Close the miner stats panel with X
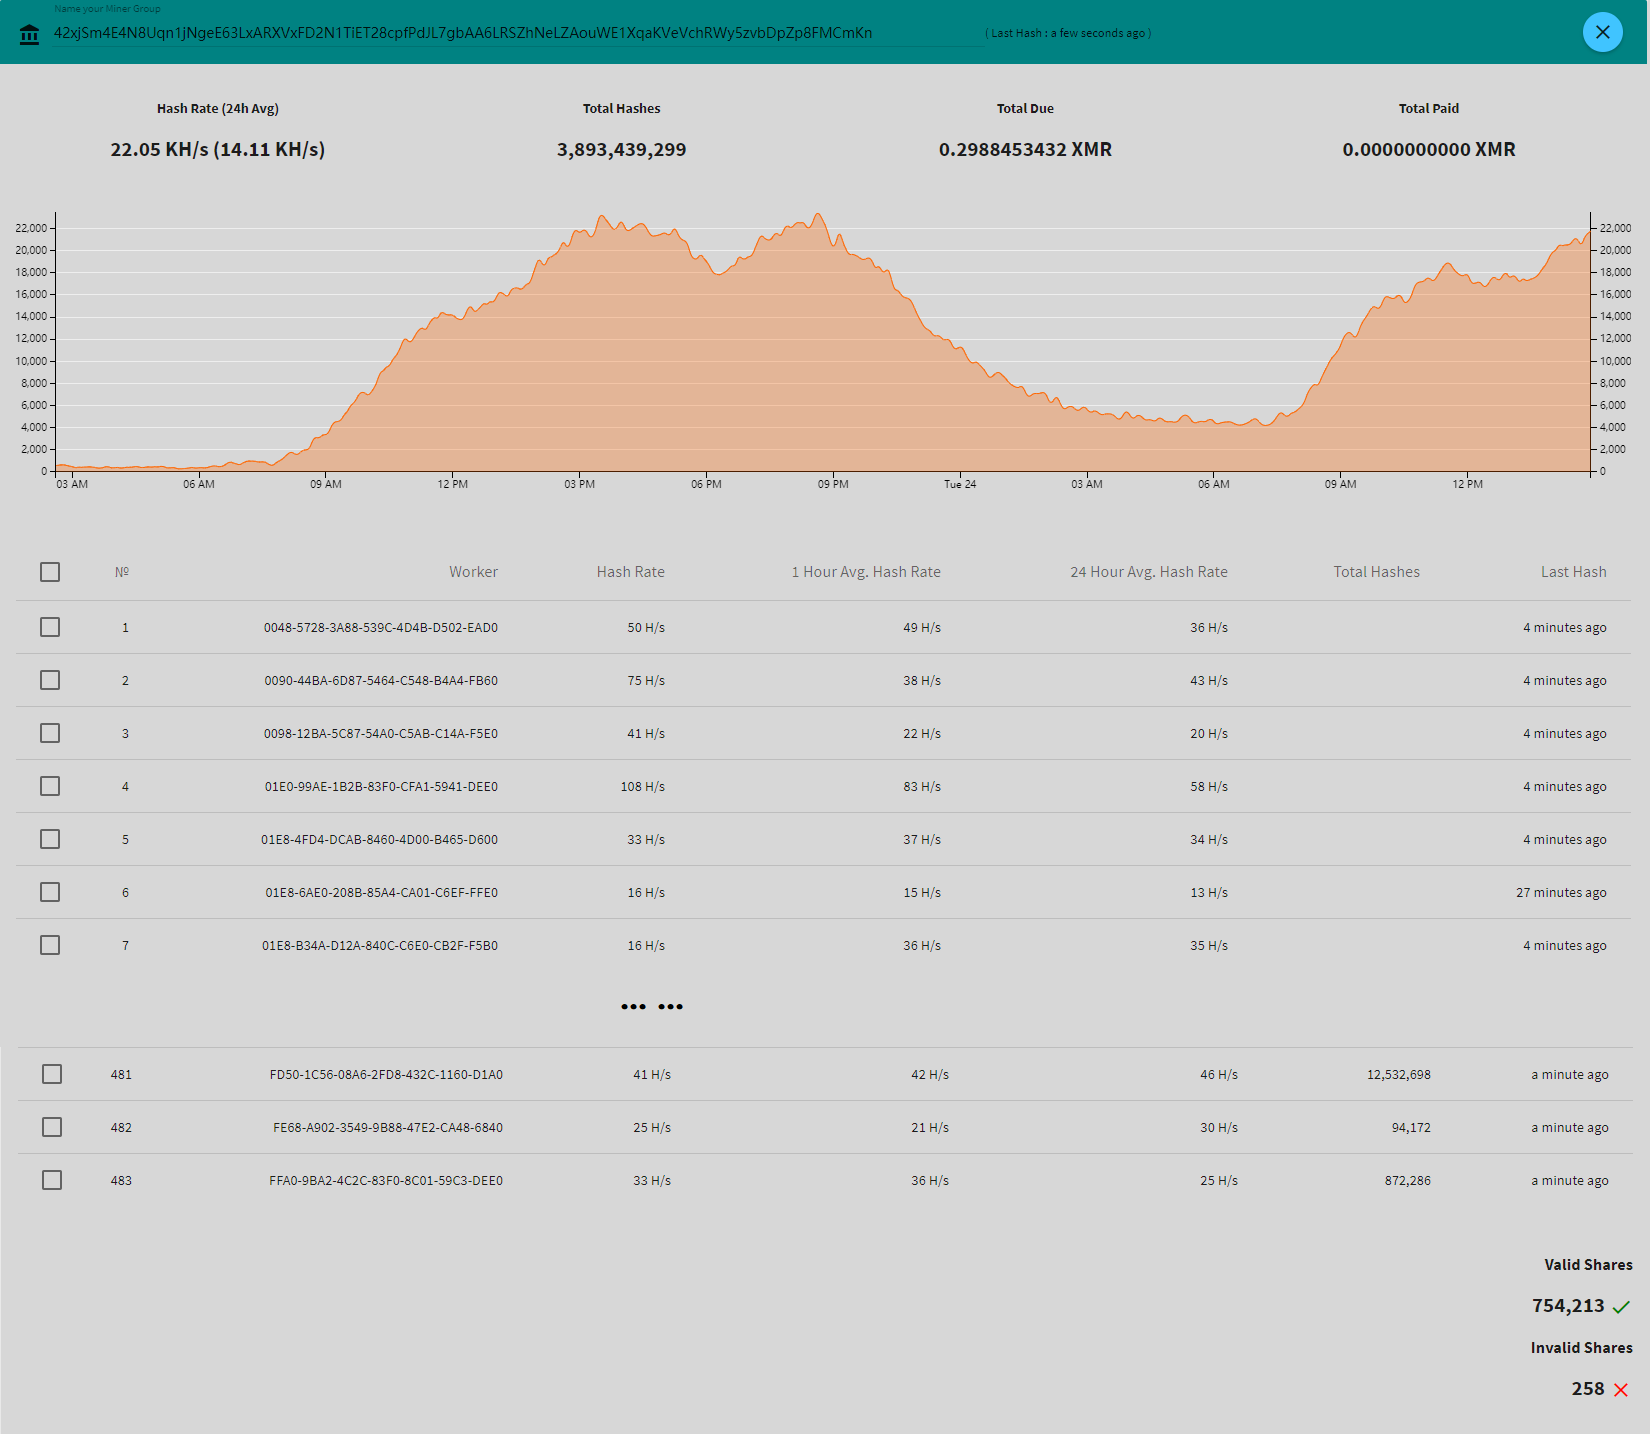Image resolution: width=1650 pixels, height=1434 pixels. point(1602,32)
